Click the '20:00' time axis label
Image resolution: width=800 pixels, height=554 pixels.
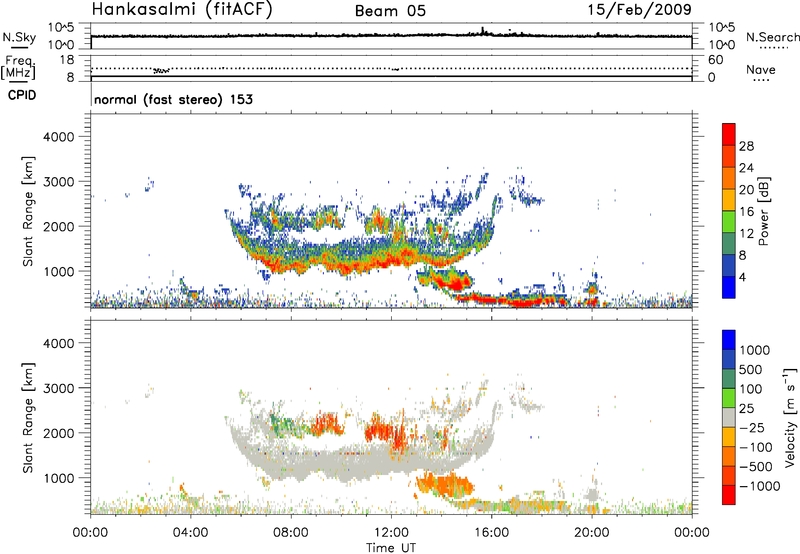[592, 533]
